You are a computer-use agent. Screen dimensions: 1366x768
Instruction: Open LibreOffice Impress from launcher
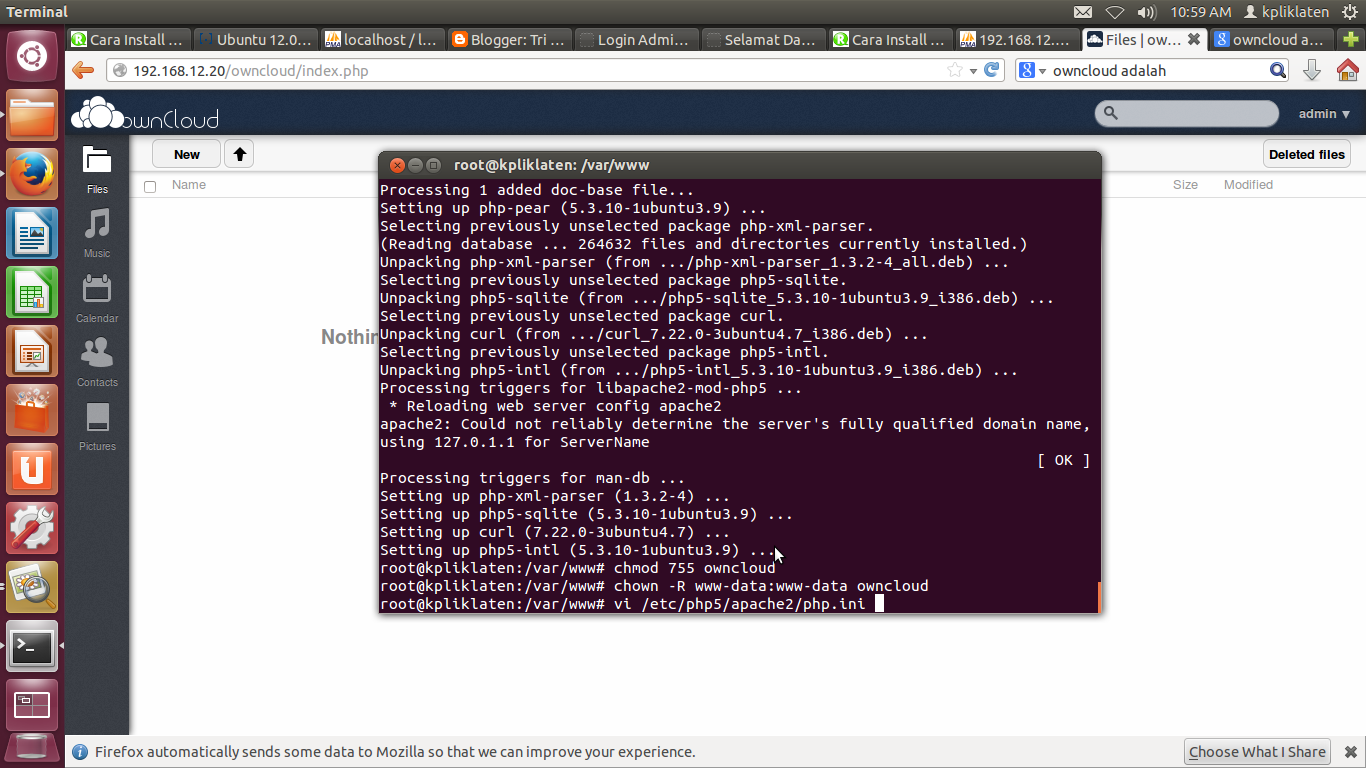point(32,353)
